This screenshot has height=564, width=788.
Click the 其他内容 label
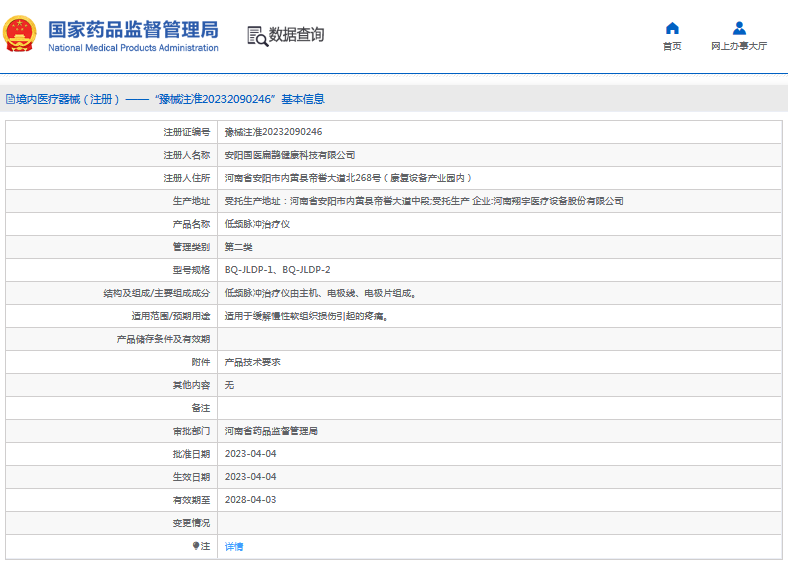(191, 385)
